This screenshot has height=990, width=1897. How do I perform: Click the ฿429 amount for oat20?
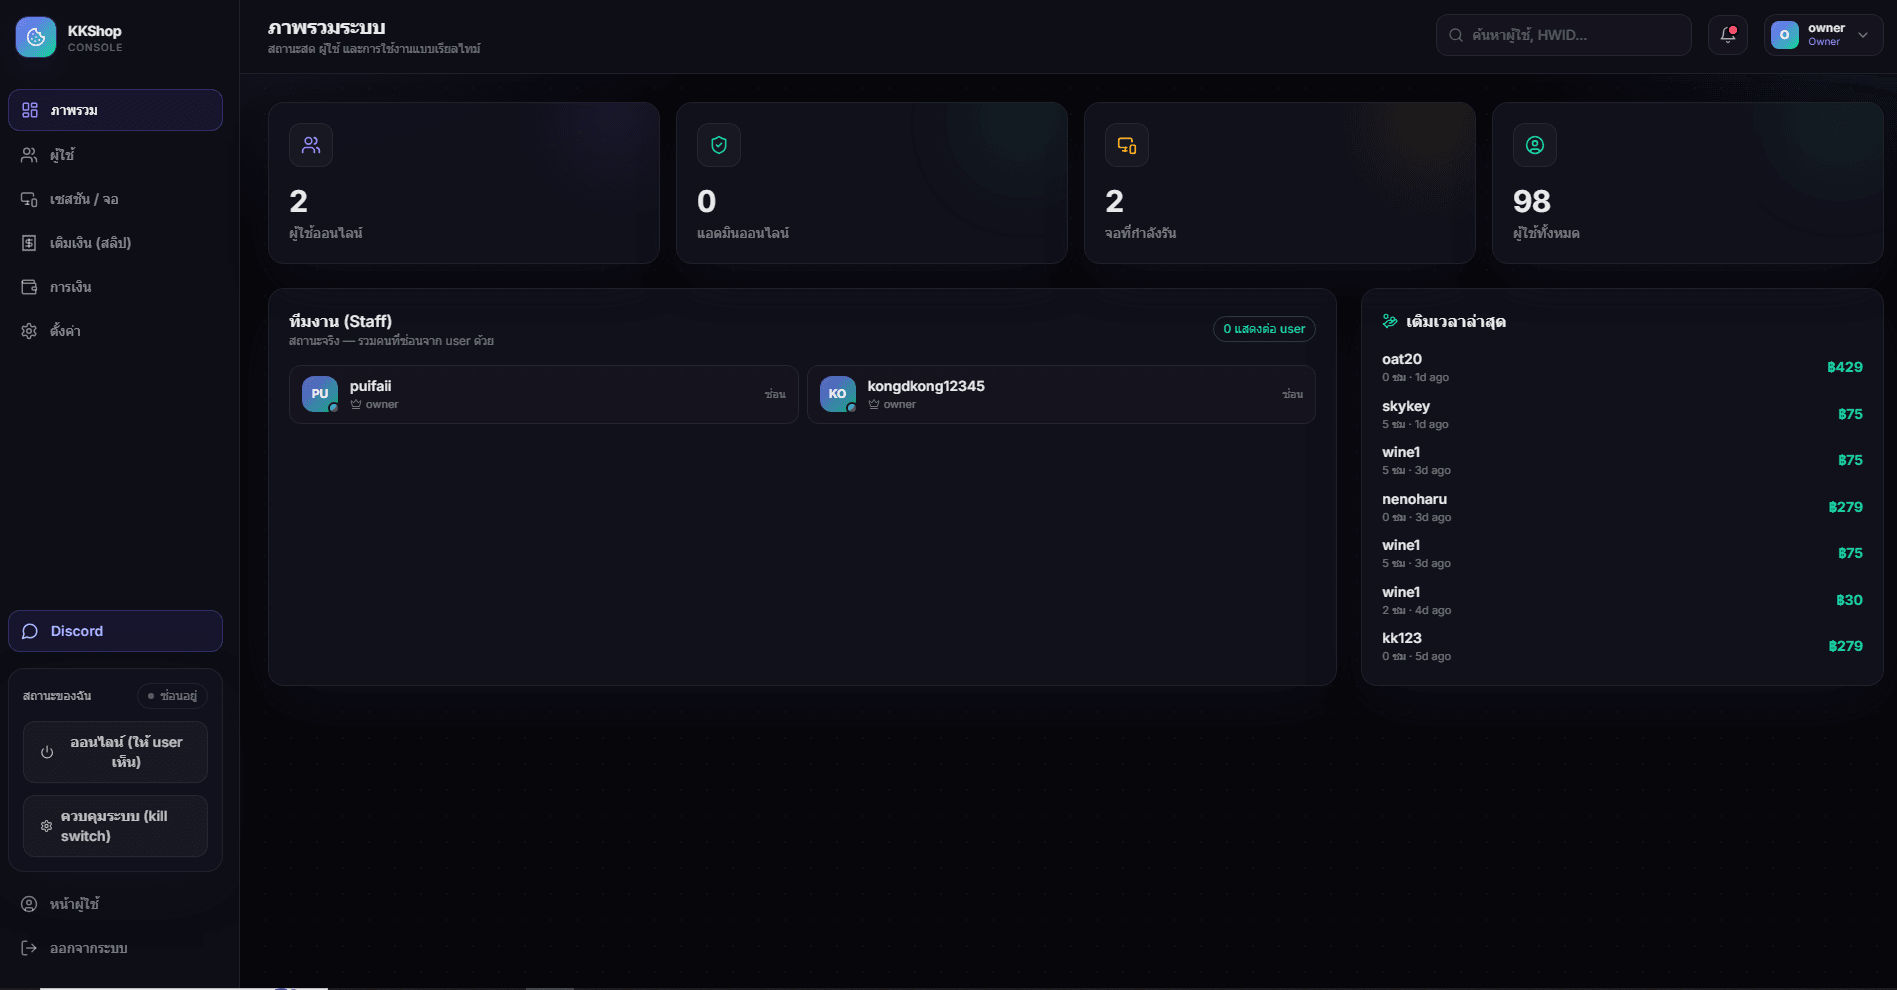tap(1845, 367)
